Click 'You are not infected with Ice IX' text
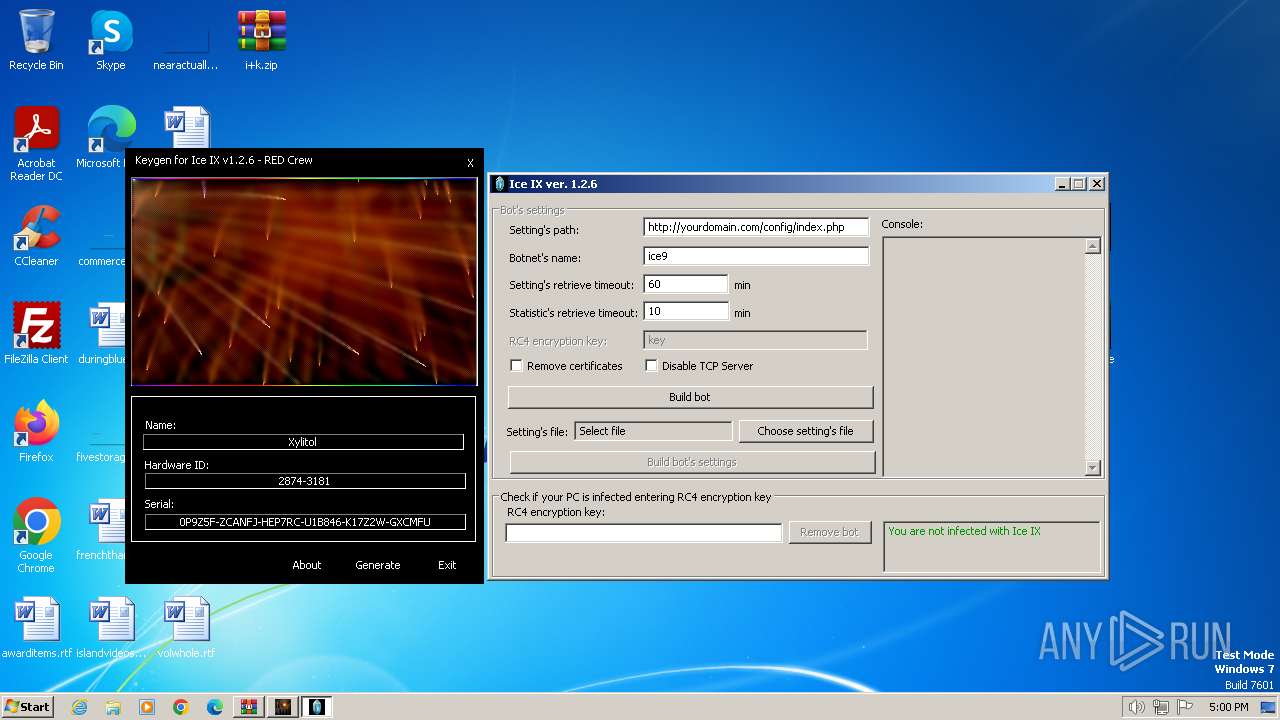1280x720 pixels. (x=964, y=531)
